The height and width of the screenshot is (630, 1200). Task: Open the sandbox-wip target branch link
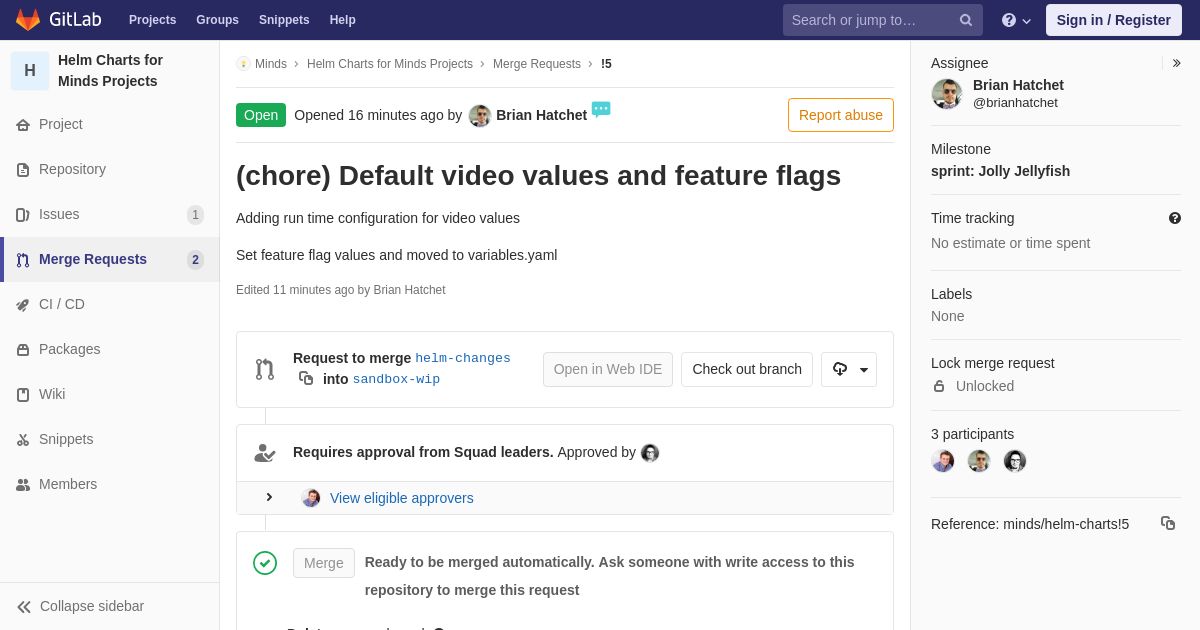[x=396, y=379]
